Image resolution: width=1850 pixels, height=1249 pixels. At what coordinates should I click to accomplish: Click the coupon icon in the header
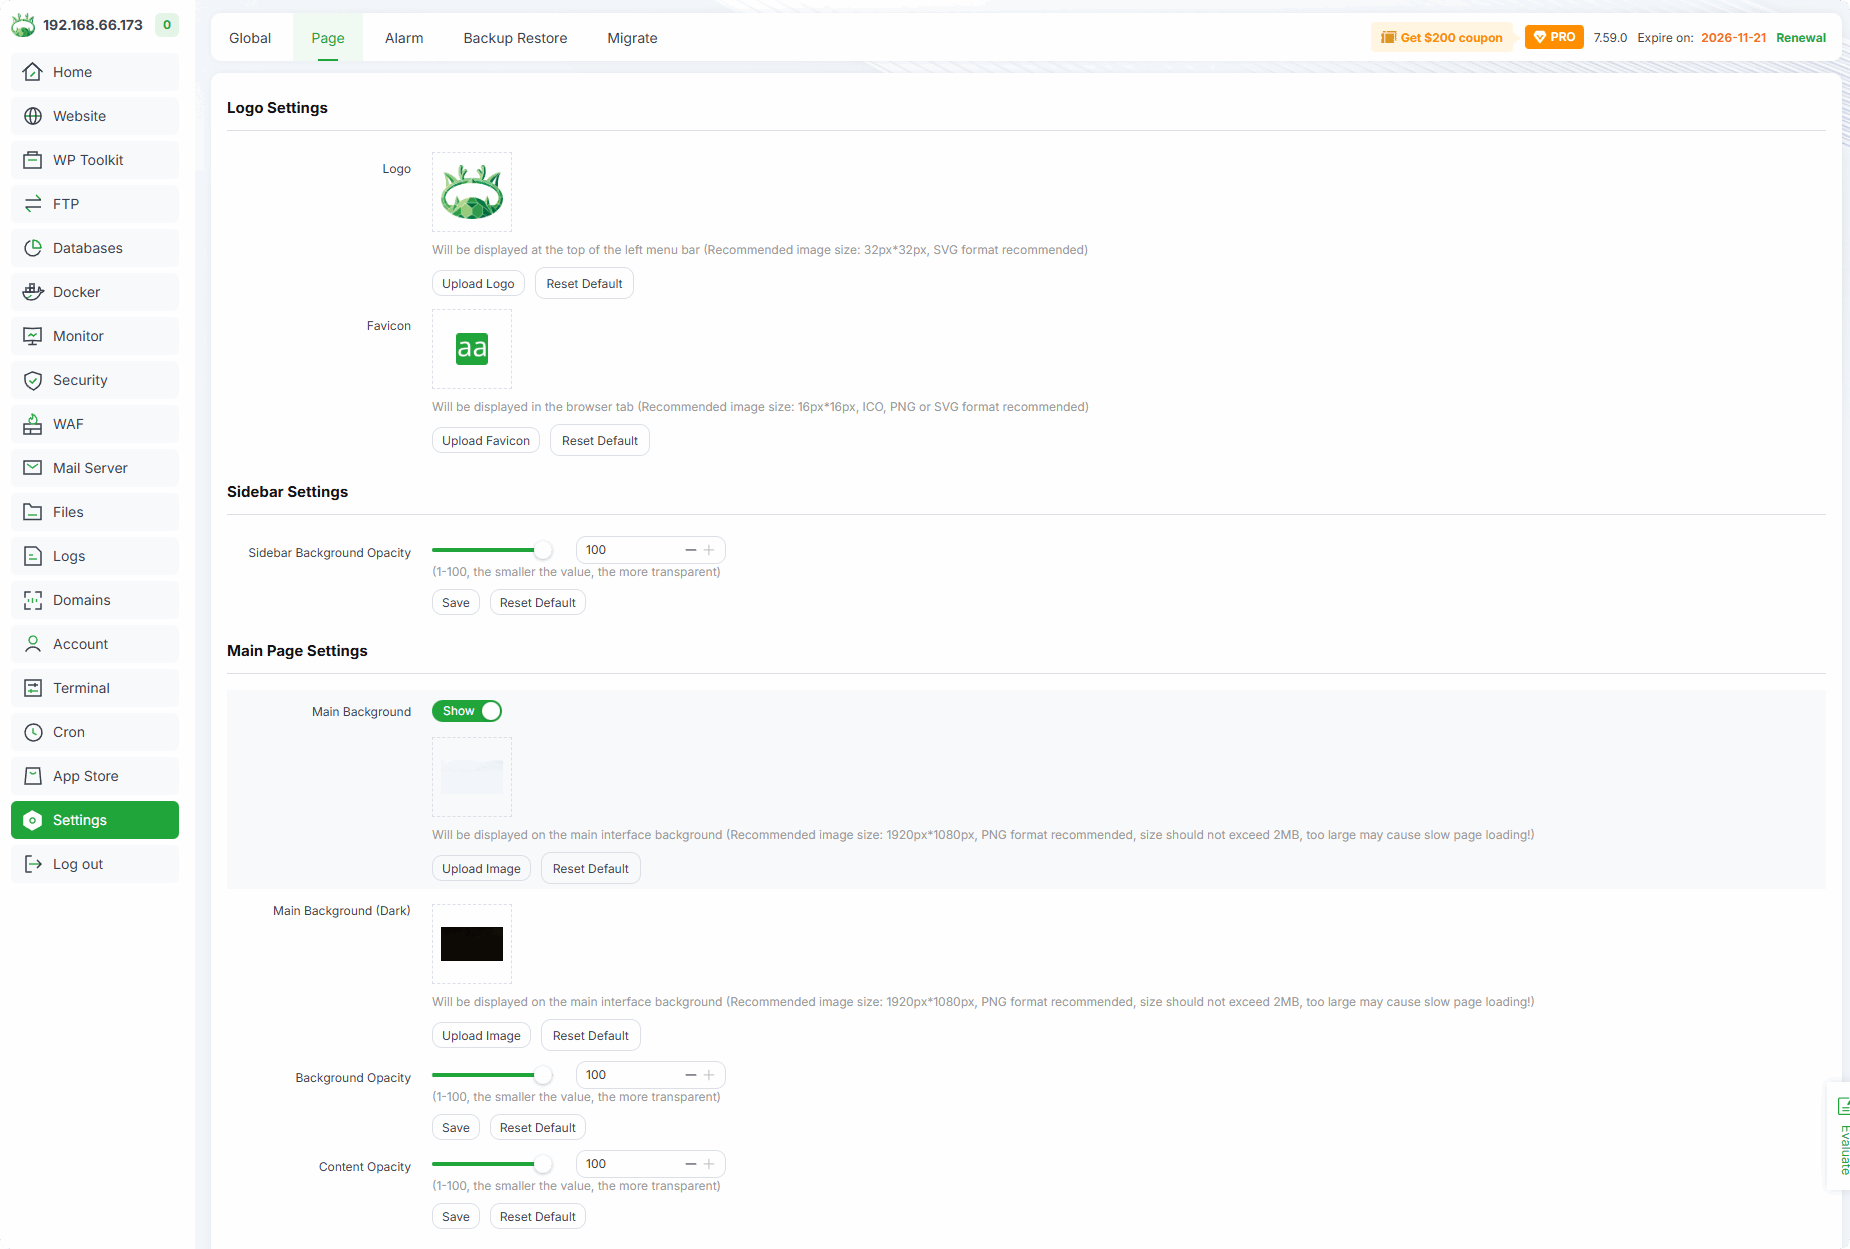click(1388, 38)
